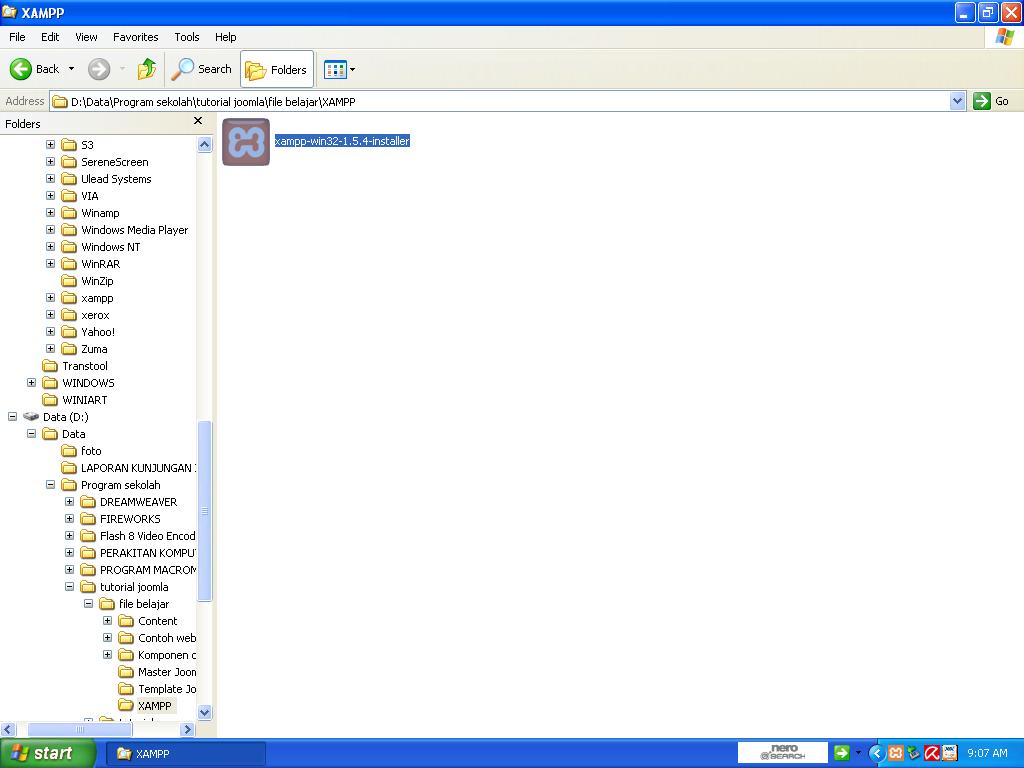Click the red antivirus tray icon
Image resolution: width=1024 pixels, height=768 pixels.
point(932,753)
